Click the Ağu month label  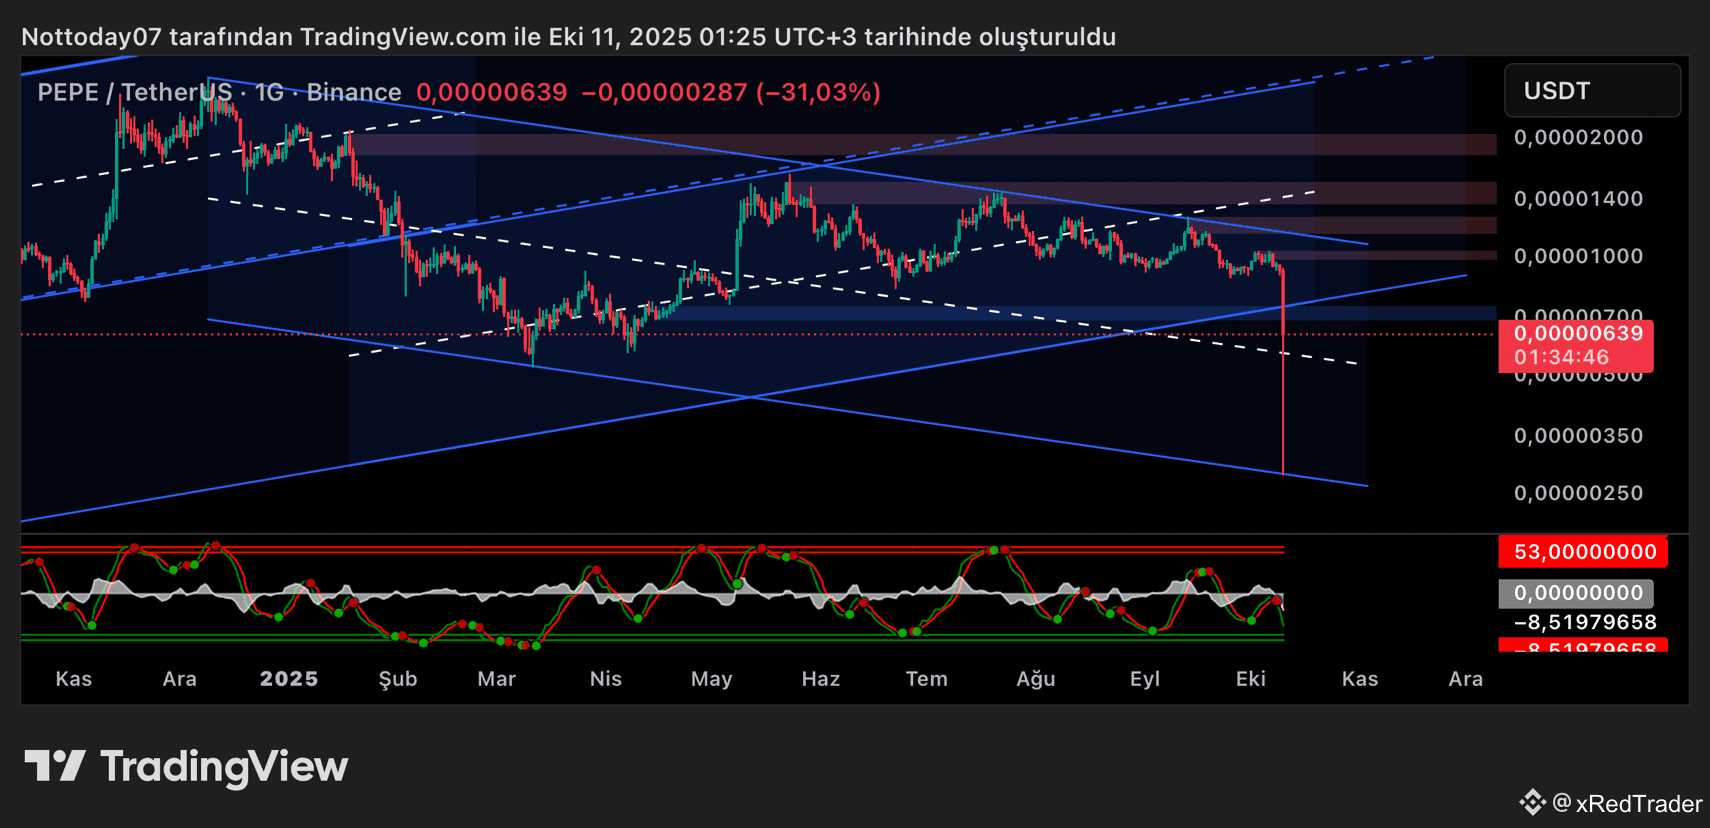pos(1036,679)
